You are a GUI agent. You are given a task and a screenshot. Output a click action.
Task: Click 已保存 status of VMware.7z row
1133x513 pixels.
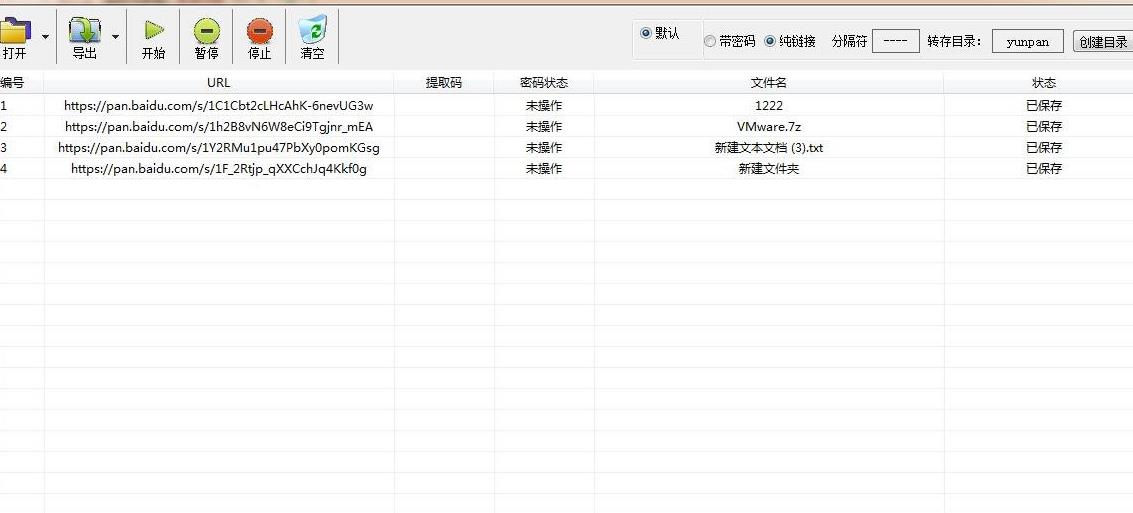1044,126
